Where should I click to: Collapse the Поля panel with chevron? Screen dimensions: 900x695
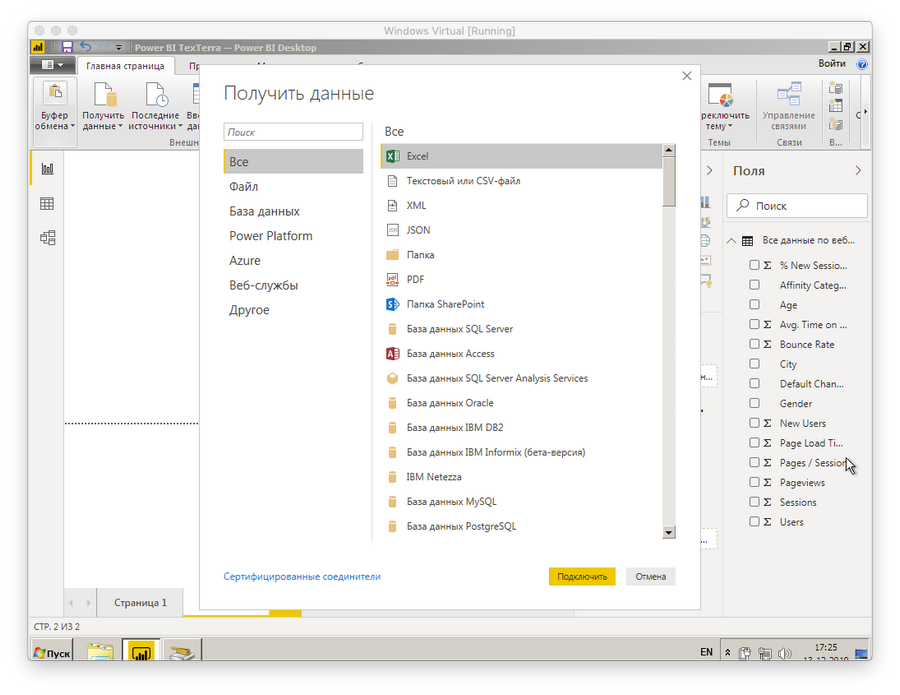pyautogui.click(x=857, y=171)
